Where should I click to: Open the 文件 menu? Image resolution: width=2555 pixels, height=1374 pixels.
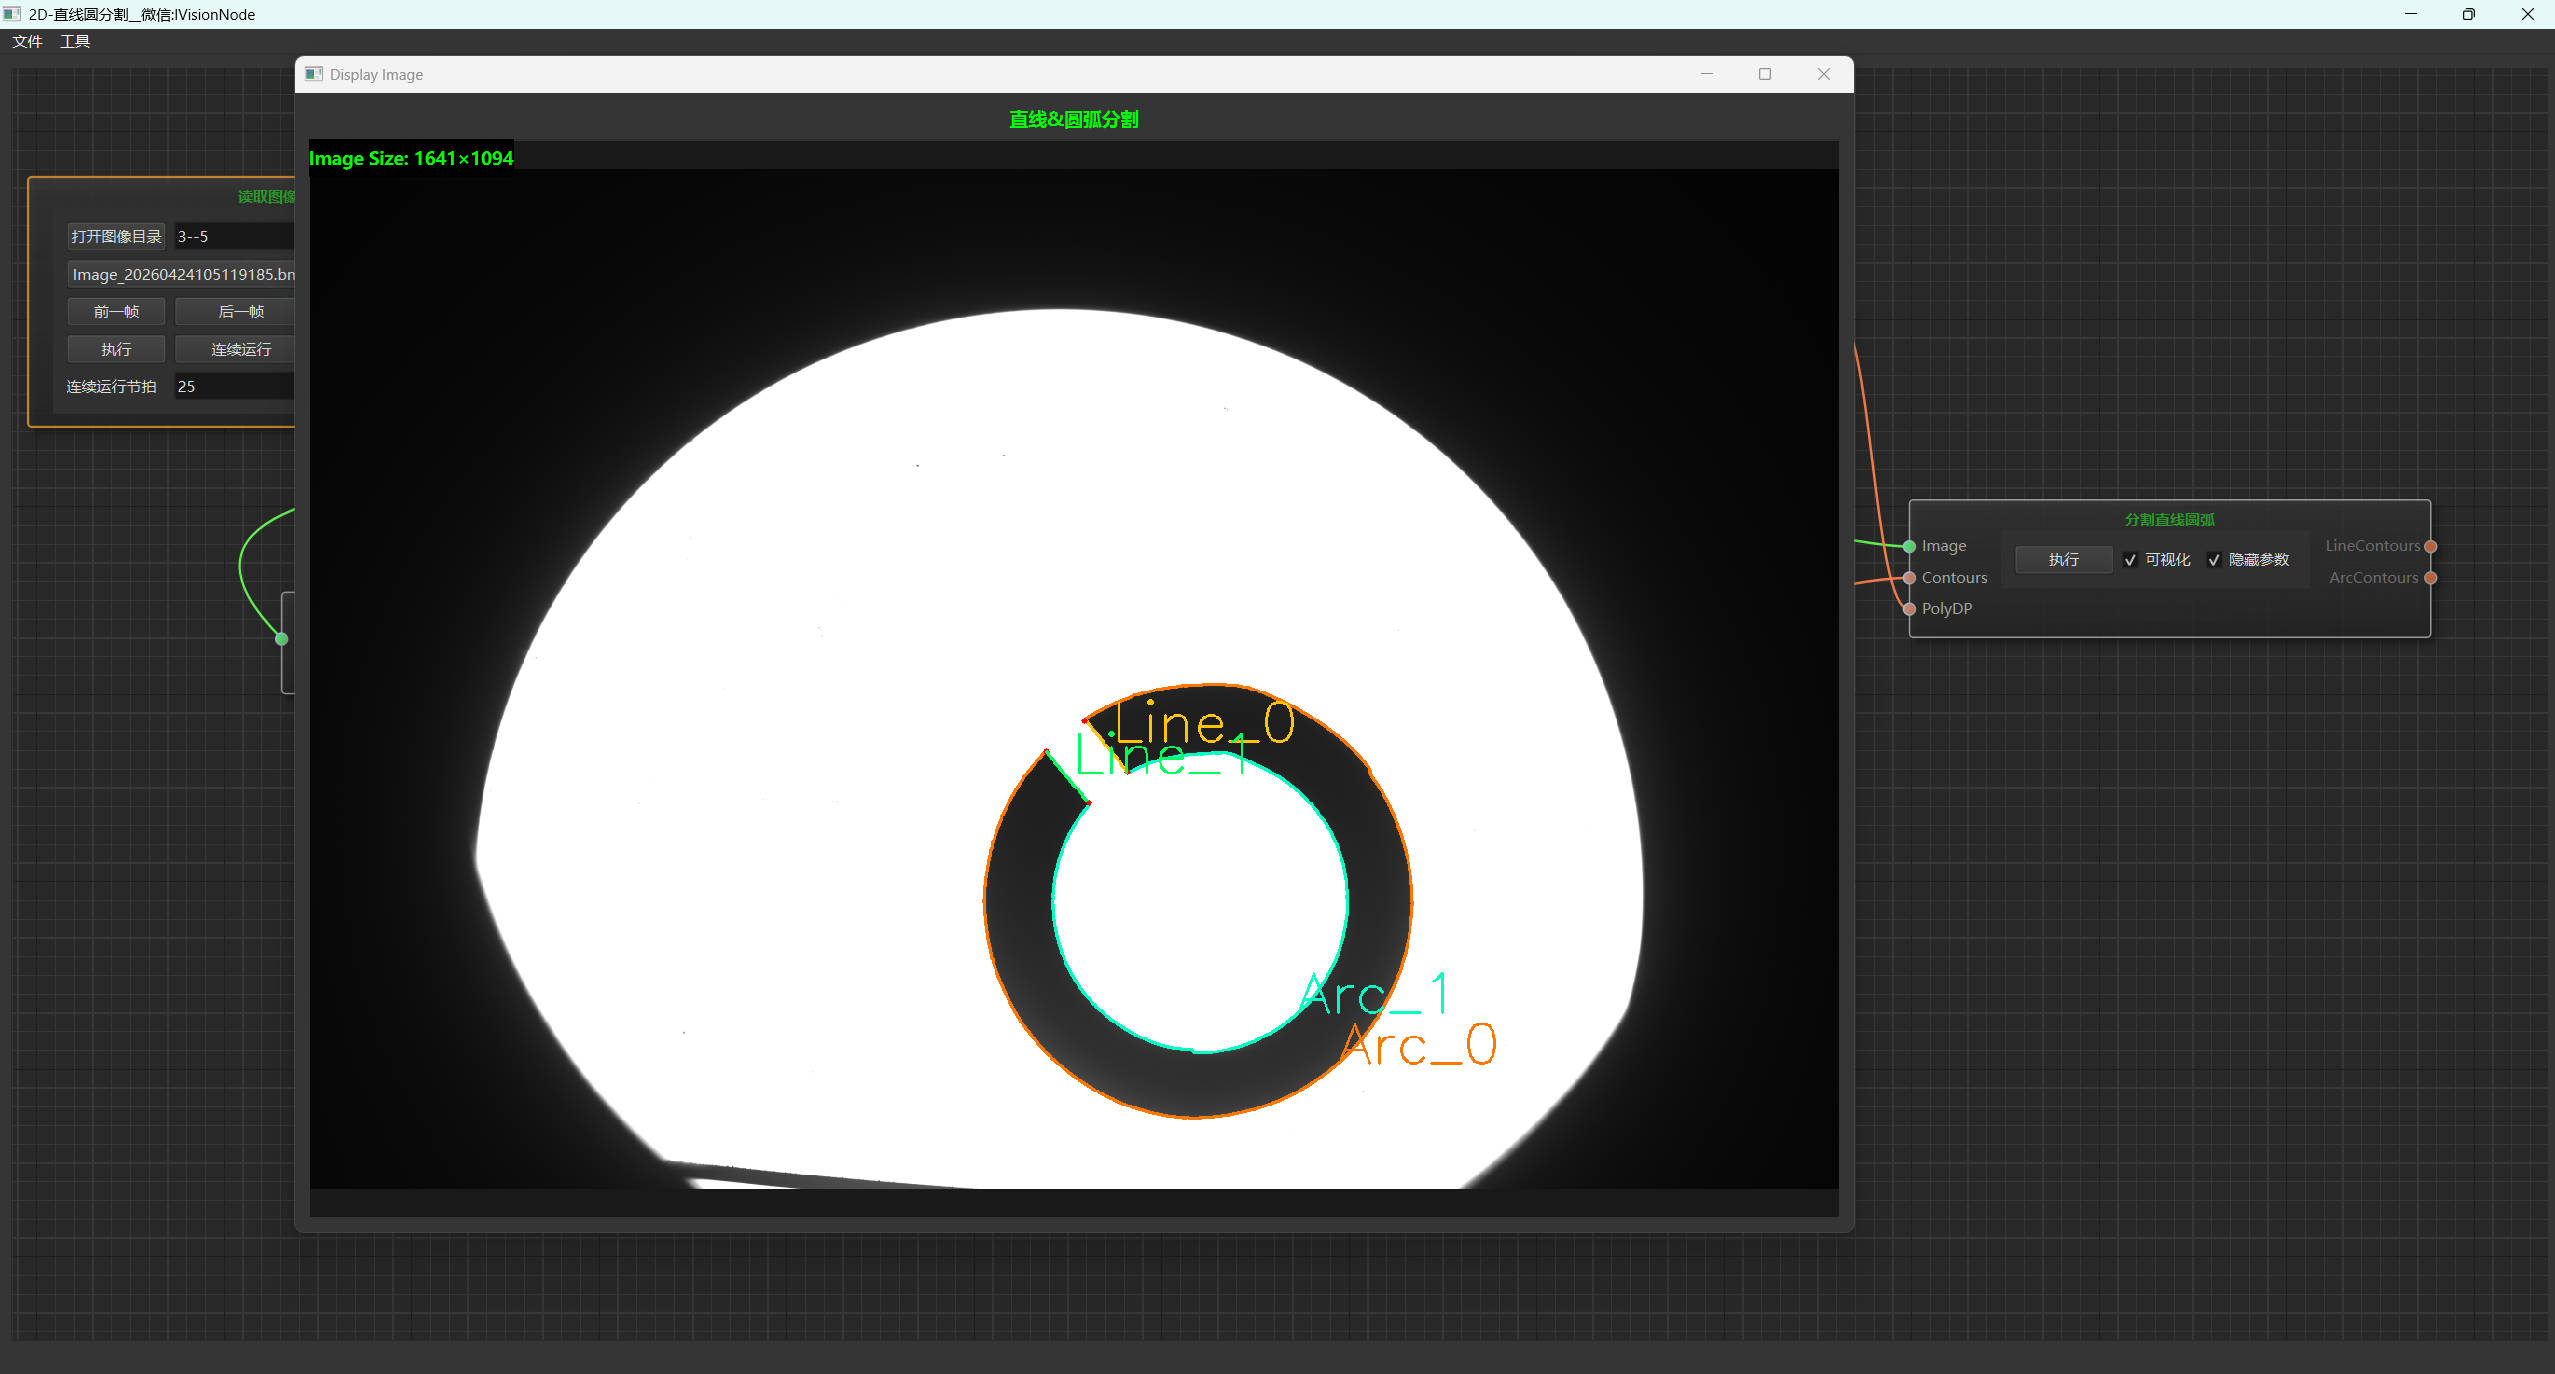[27, 41]
